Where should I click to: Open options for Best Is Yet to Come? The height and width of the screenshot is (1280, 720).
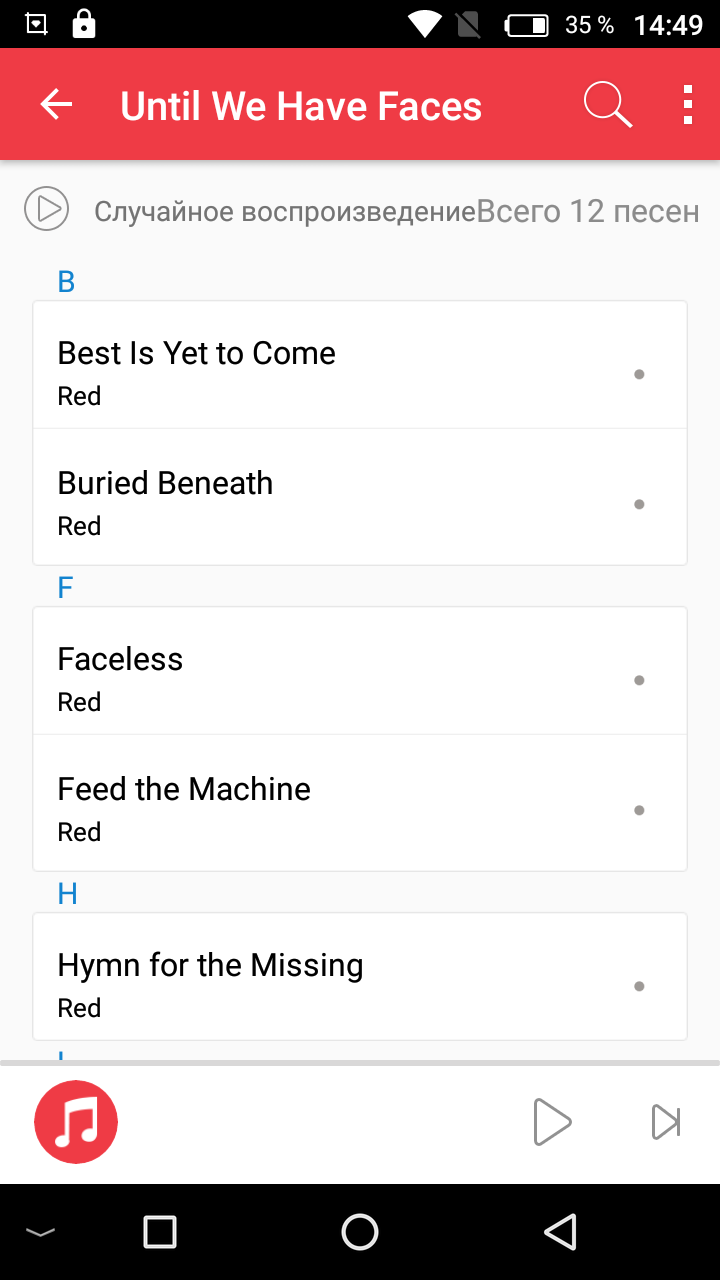click(x=639, y=374)
